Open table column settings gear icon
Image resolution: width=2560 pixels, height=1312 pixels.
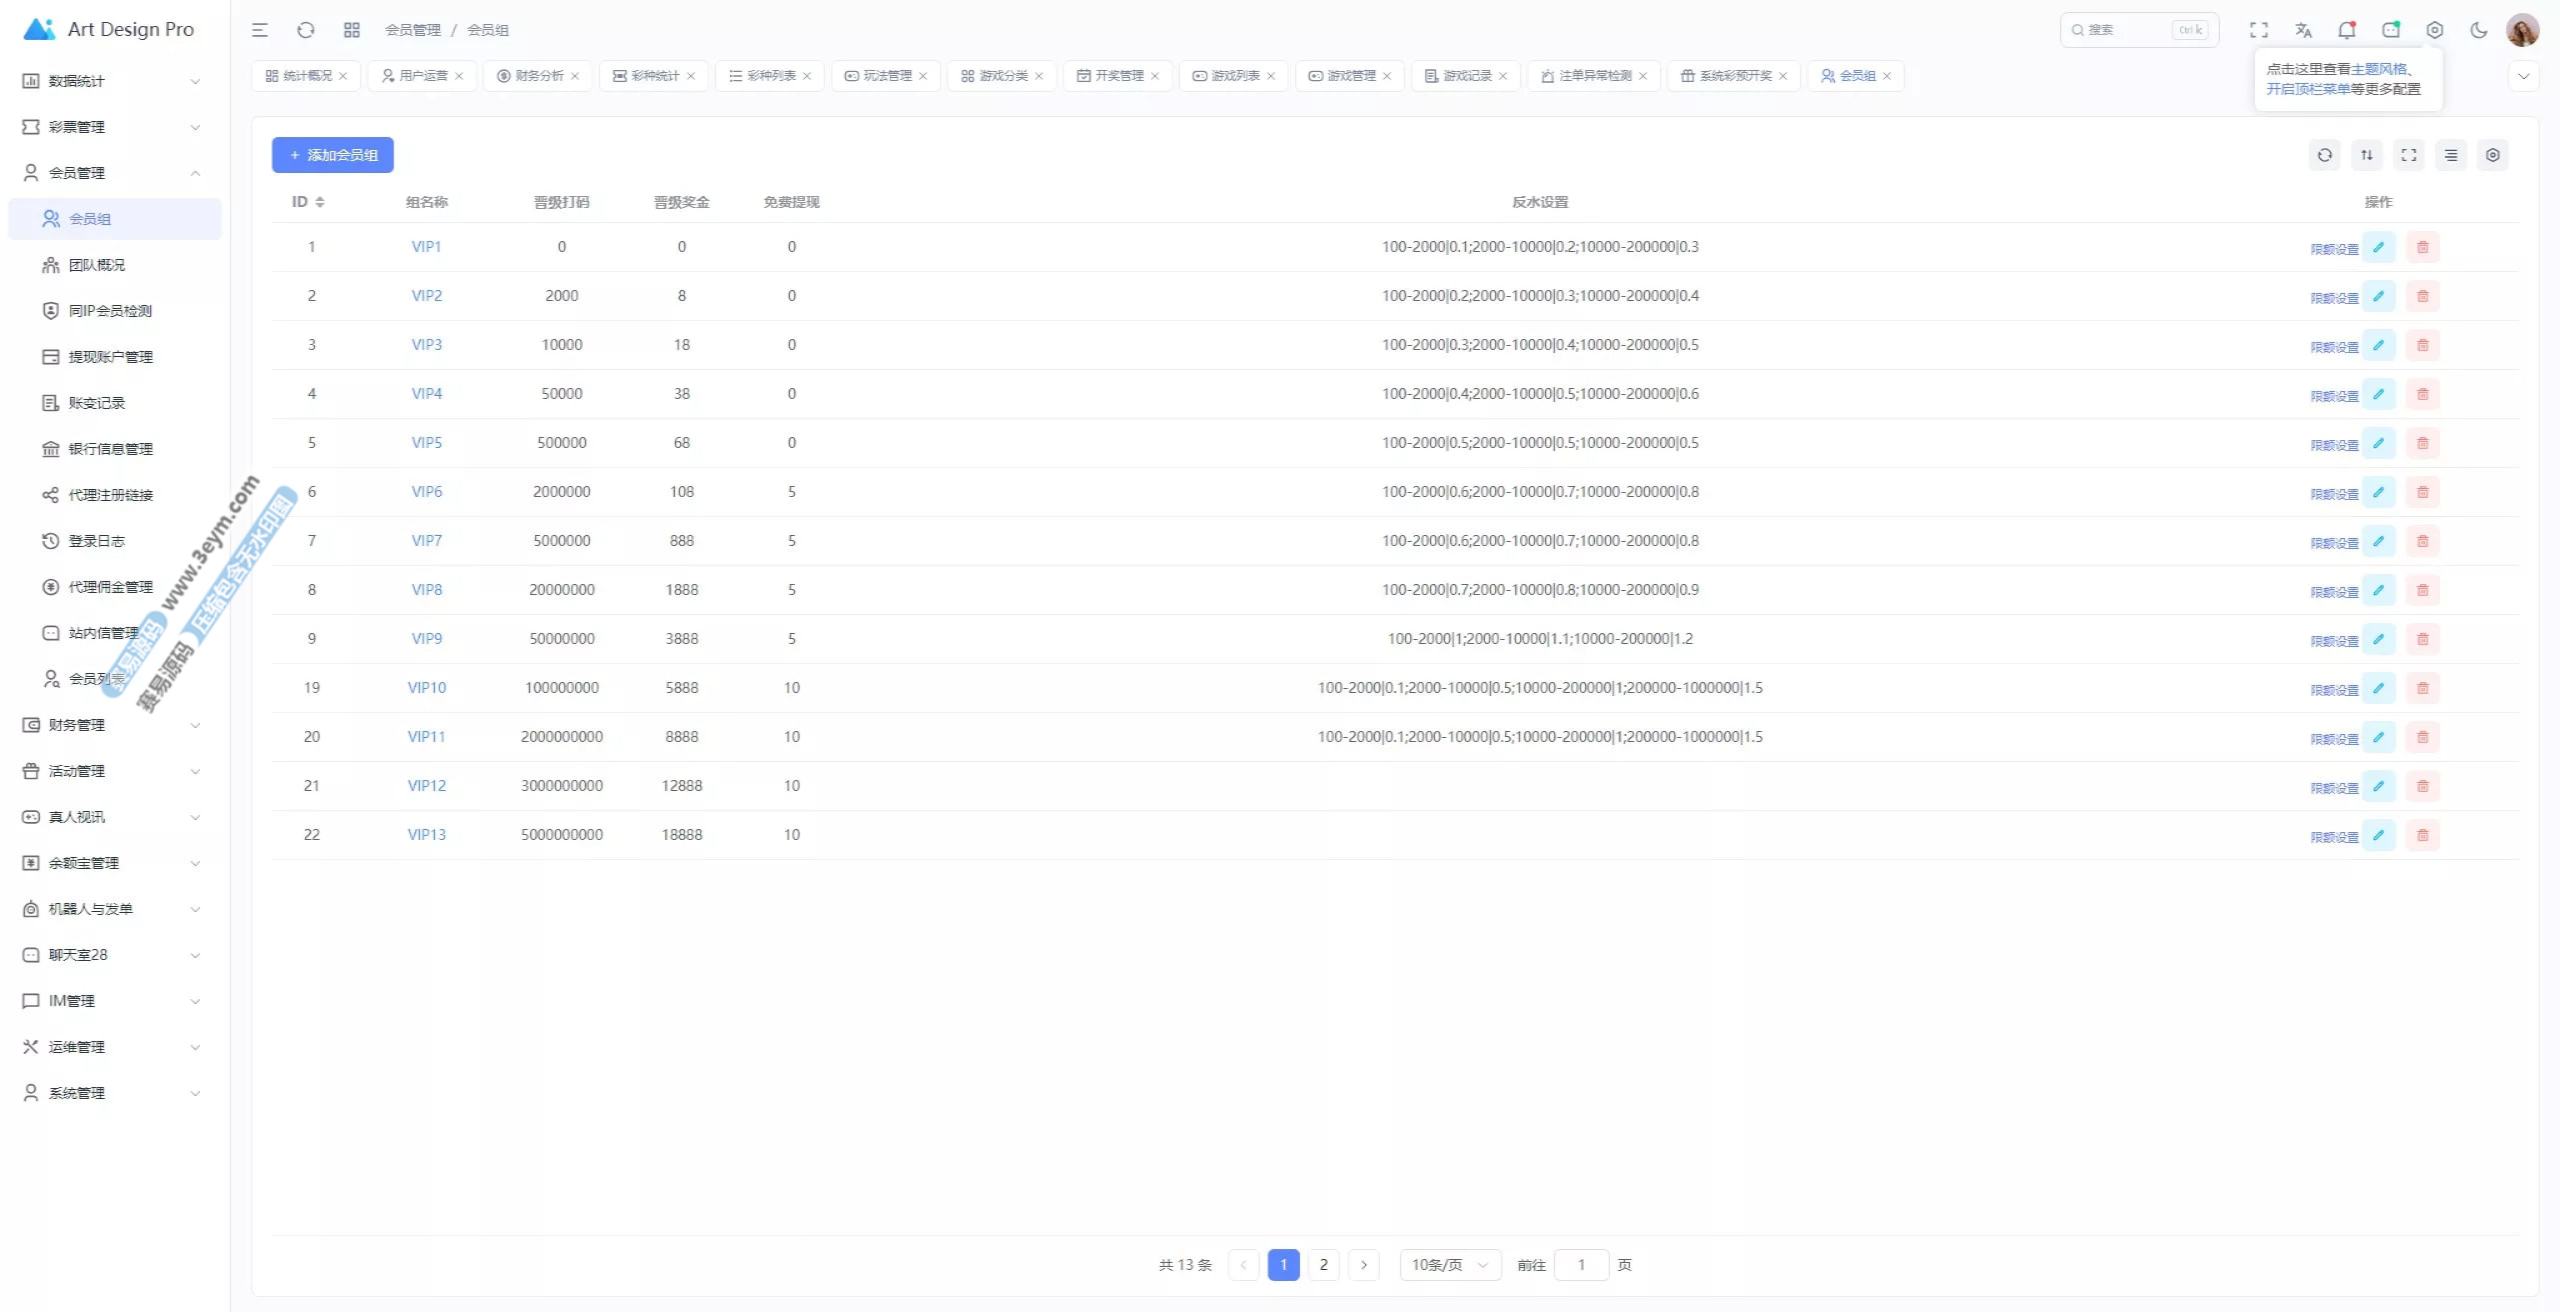point(2492,155)
